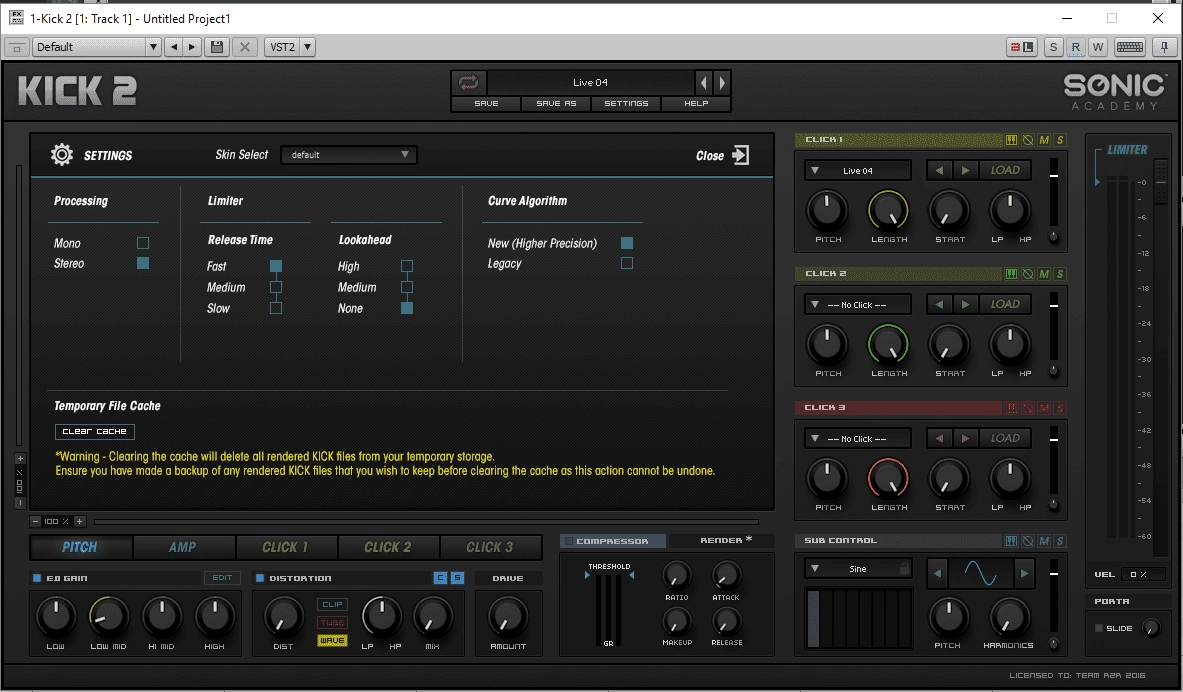Set limiter release time to Medium
Viewport: 1183px width, 692px height.
point(276,288)
